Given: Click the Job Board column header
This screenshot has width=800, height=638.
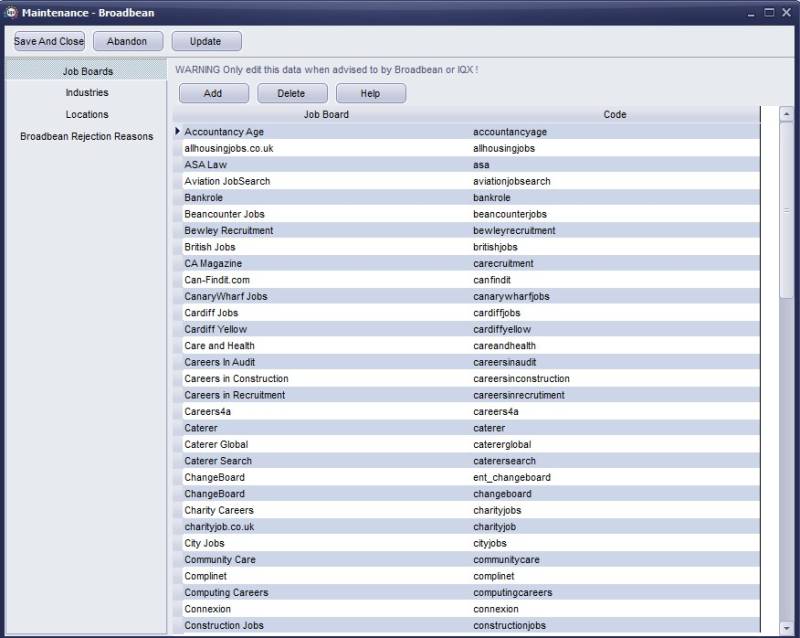Looking at the screenshot, I should pyautogui.click(x=327, y=114).
